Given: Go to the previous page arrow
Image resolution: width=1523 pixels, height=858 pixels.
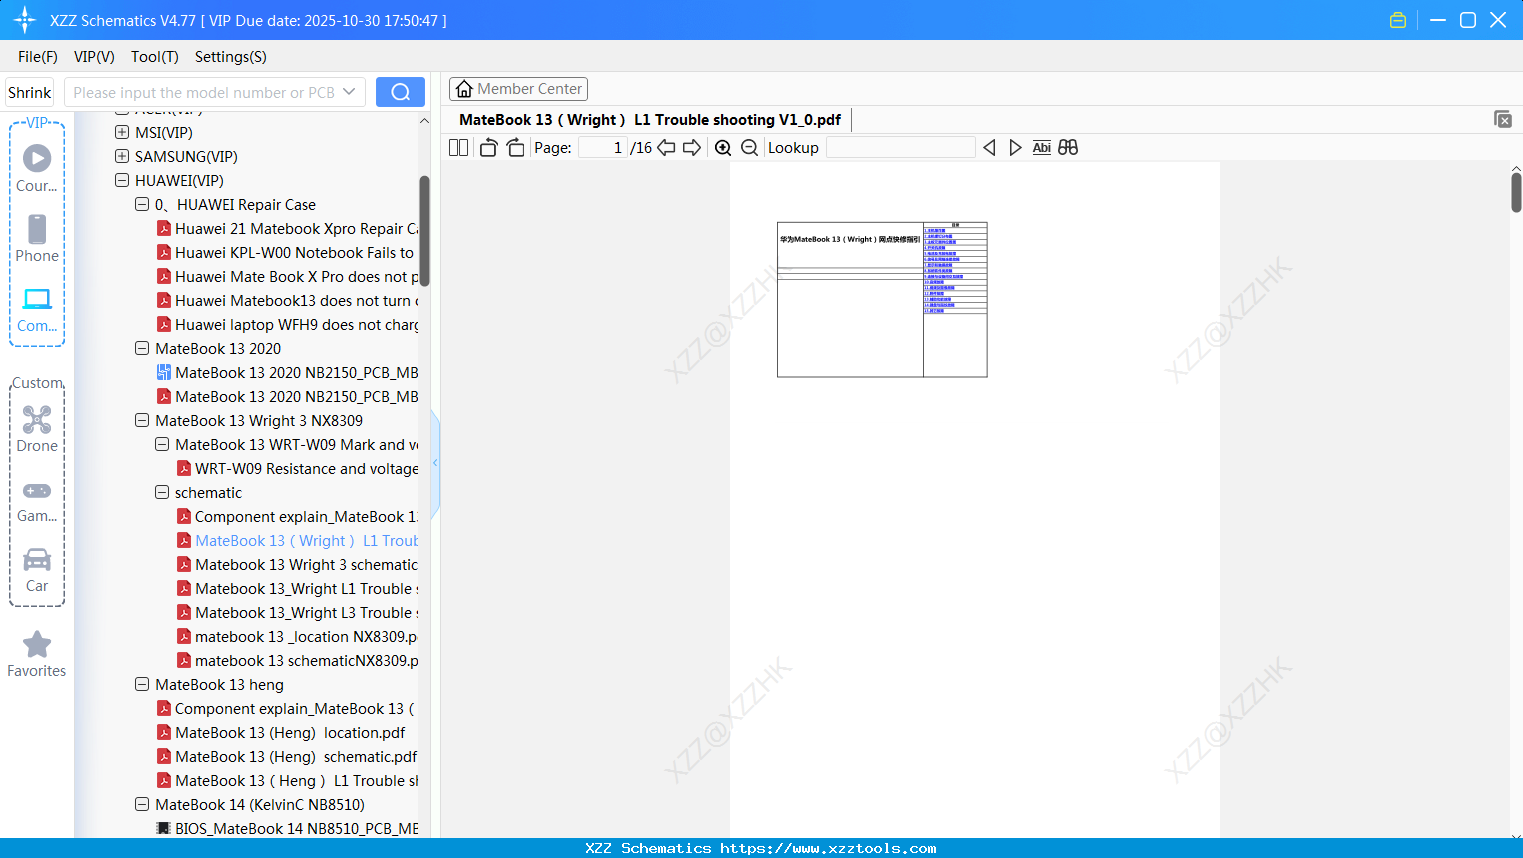Looking at the screenshot, I should tap(666, 148).
